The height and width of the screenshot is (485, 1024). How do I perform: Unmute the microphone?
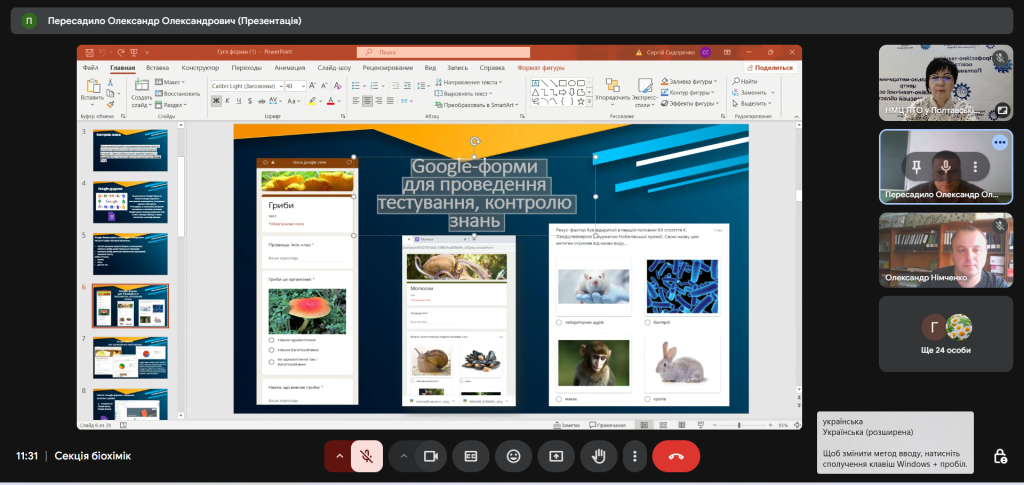click(367, 456)
